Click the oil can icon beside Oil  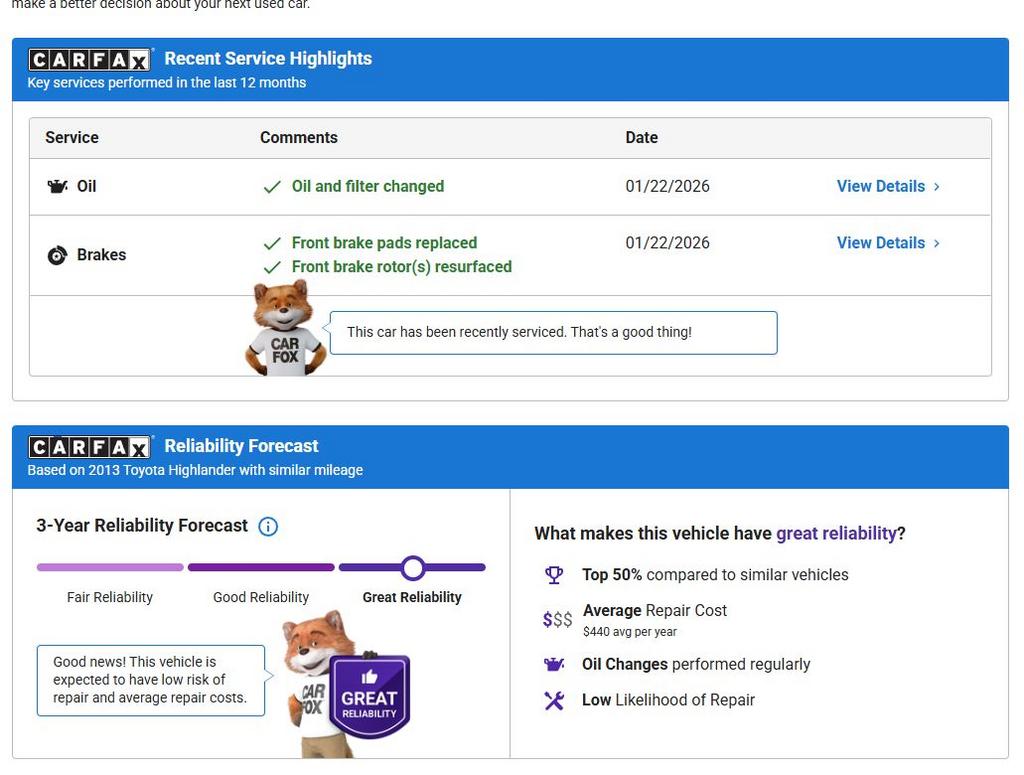pos(57,187)
